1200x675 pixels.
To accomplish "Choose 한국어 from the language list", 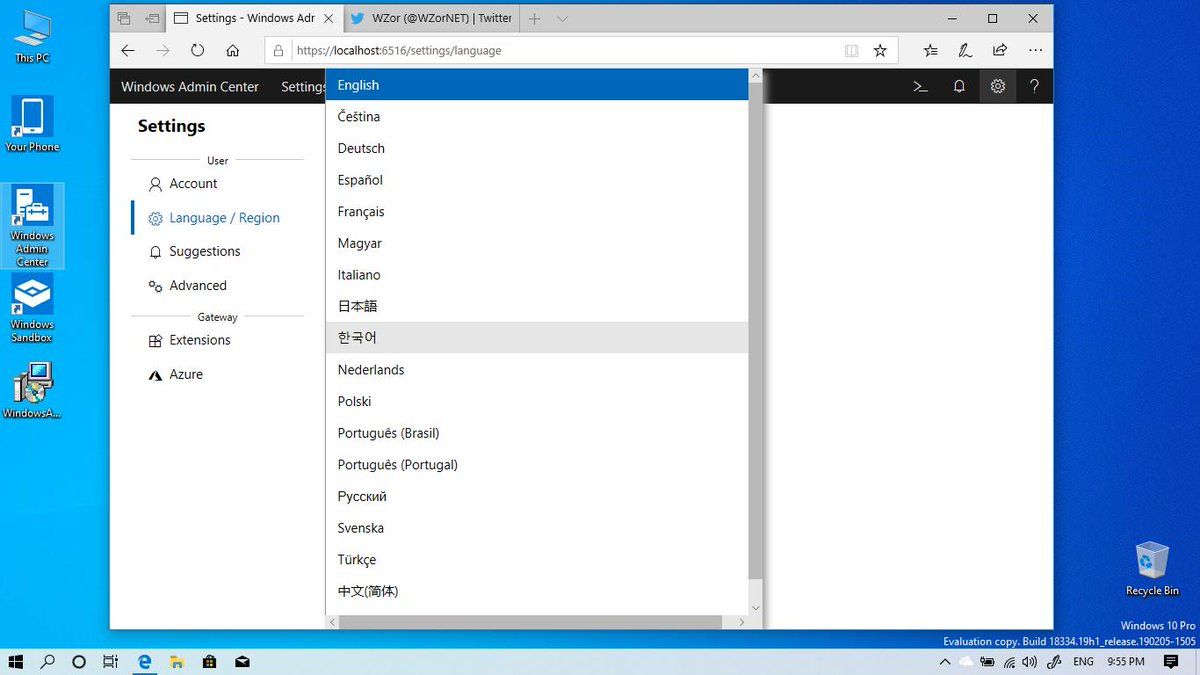I will coord(537,338).
